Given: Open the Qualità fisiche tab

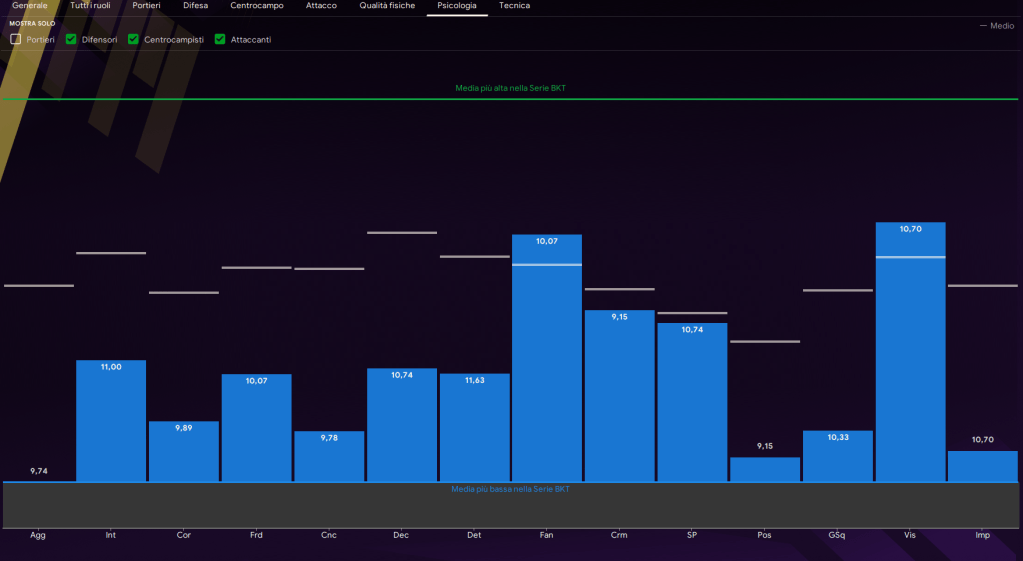Looking at the screenshot, I should [x=387, y=6].
